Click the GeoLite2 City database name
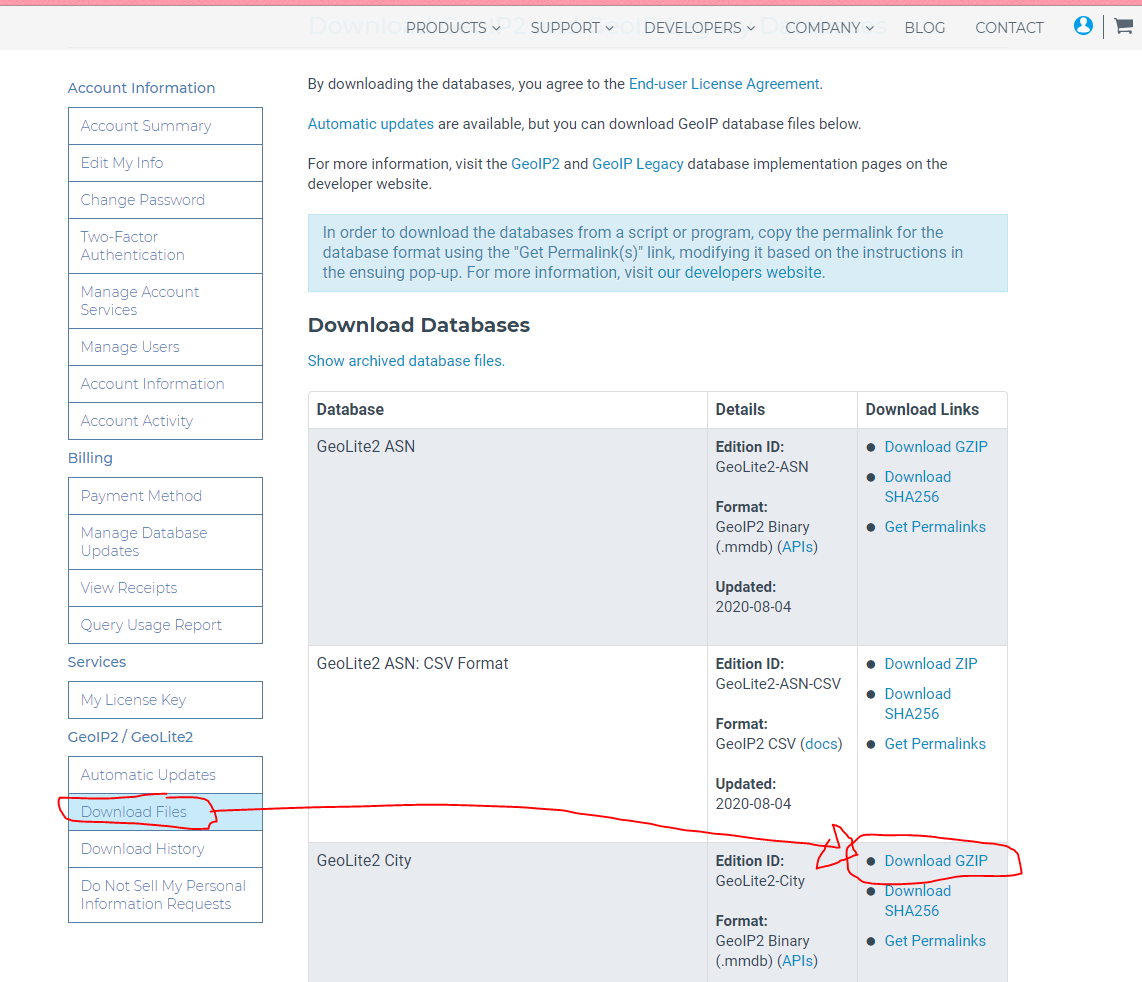Image resolution: width=1142 pixels, height=982 pixels. tap(363, 860)
